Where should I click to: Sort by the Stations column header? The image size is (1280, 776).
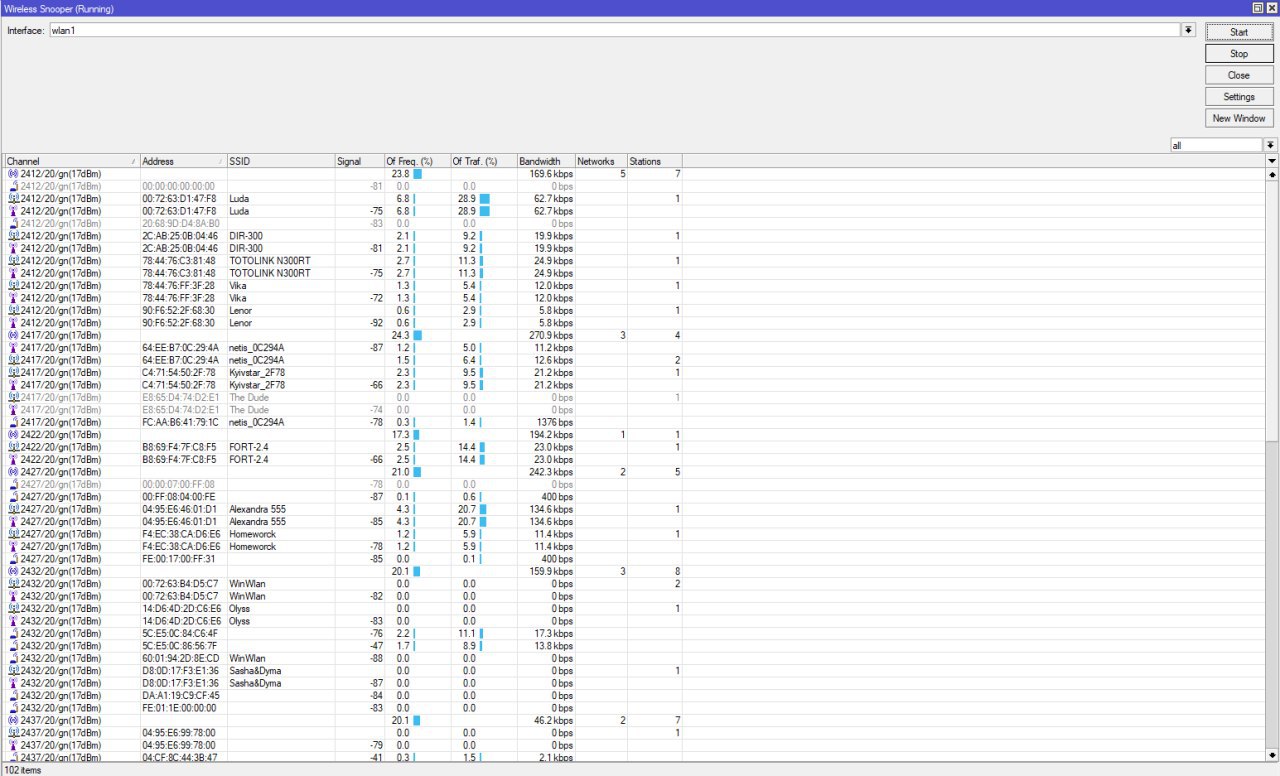[x=654, y=161]
